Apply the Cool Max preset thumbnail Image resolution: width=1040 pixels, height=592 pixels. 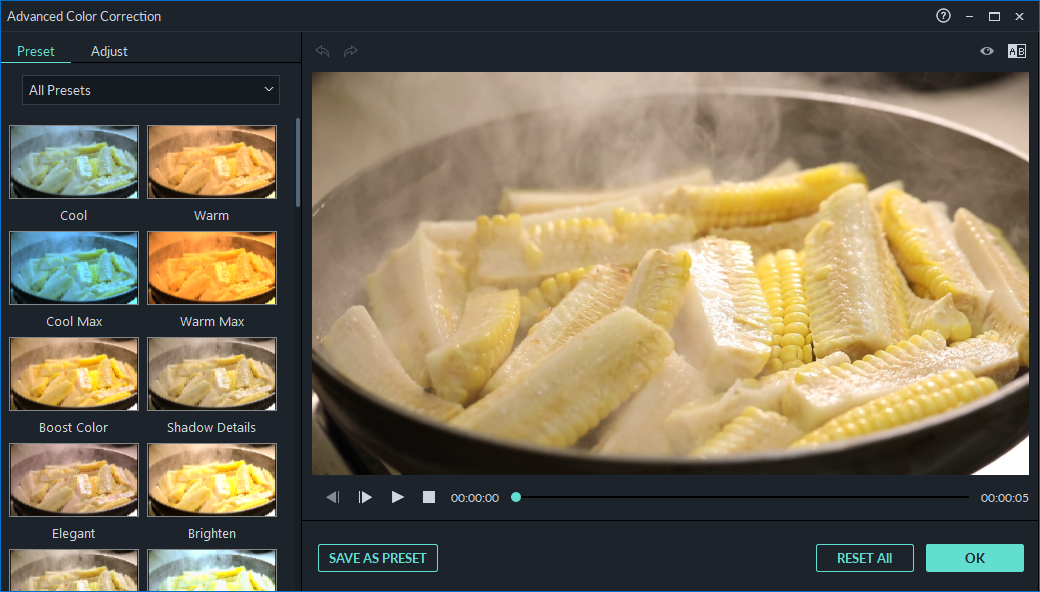click(74, 268)
